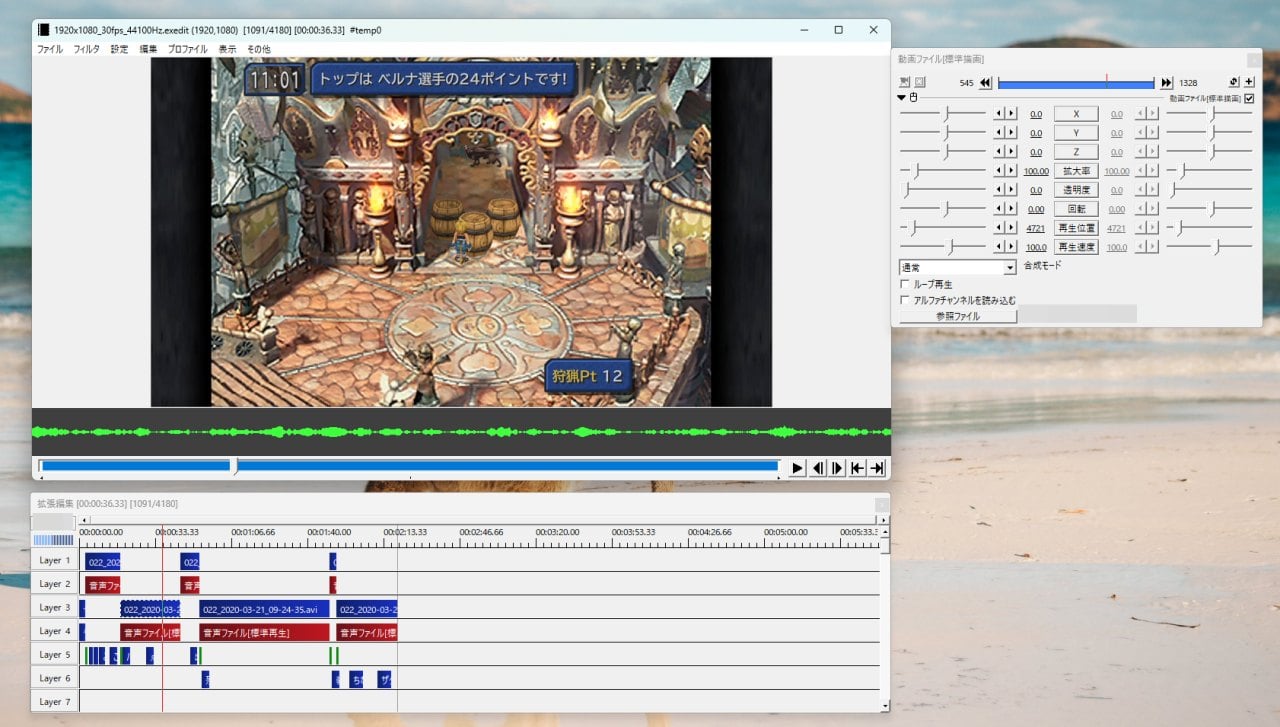Jump to the start frame of preview

pyautogui.click(x=858, y=468)
